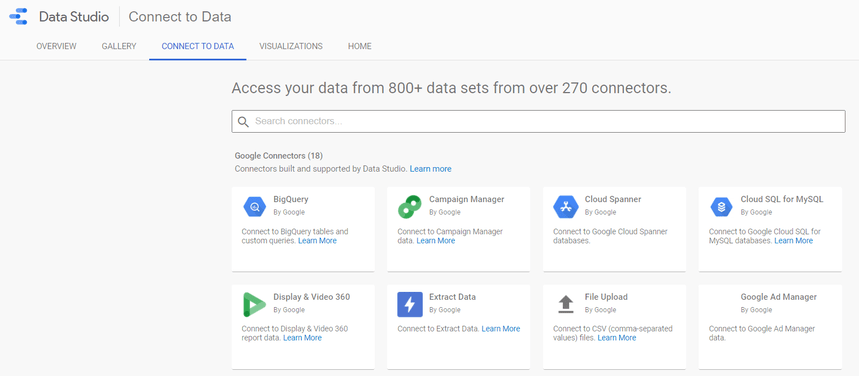Screen dimensions: 859x376
Task: Select the Campaign Manager green icon
Action: [410, 207]
